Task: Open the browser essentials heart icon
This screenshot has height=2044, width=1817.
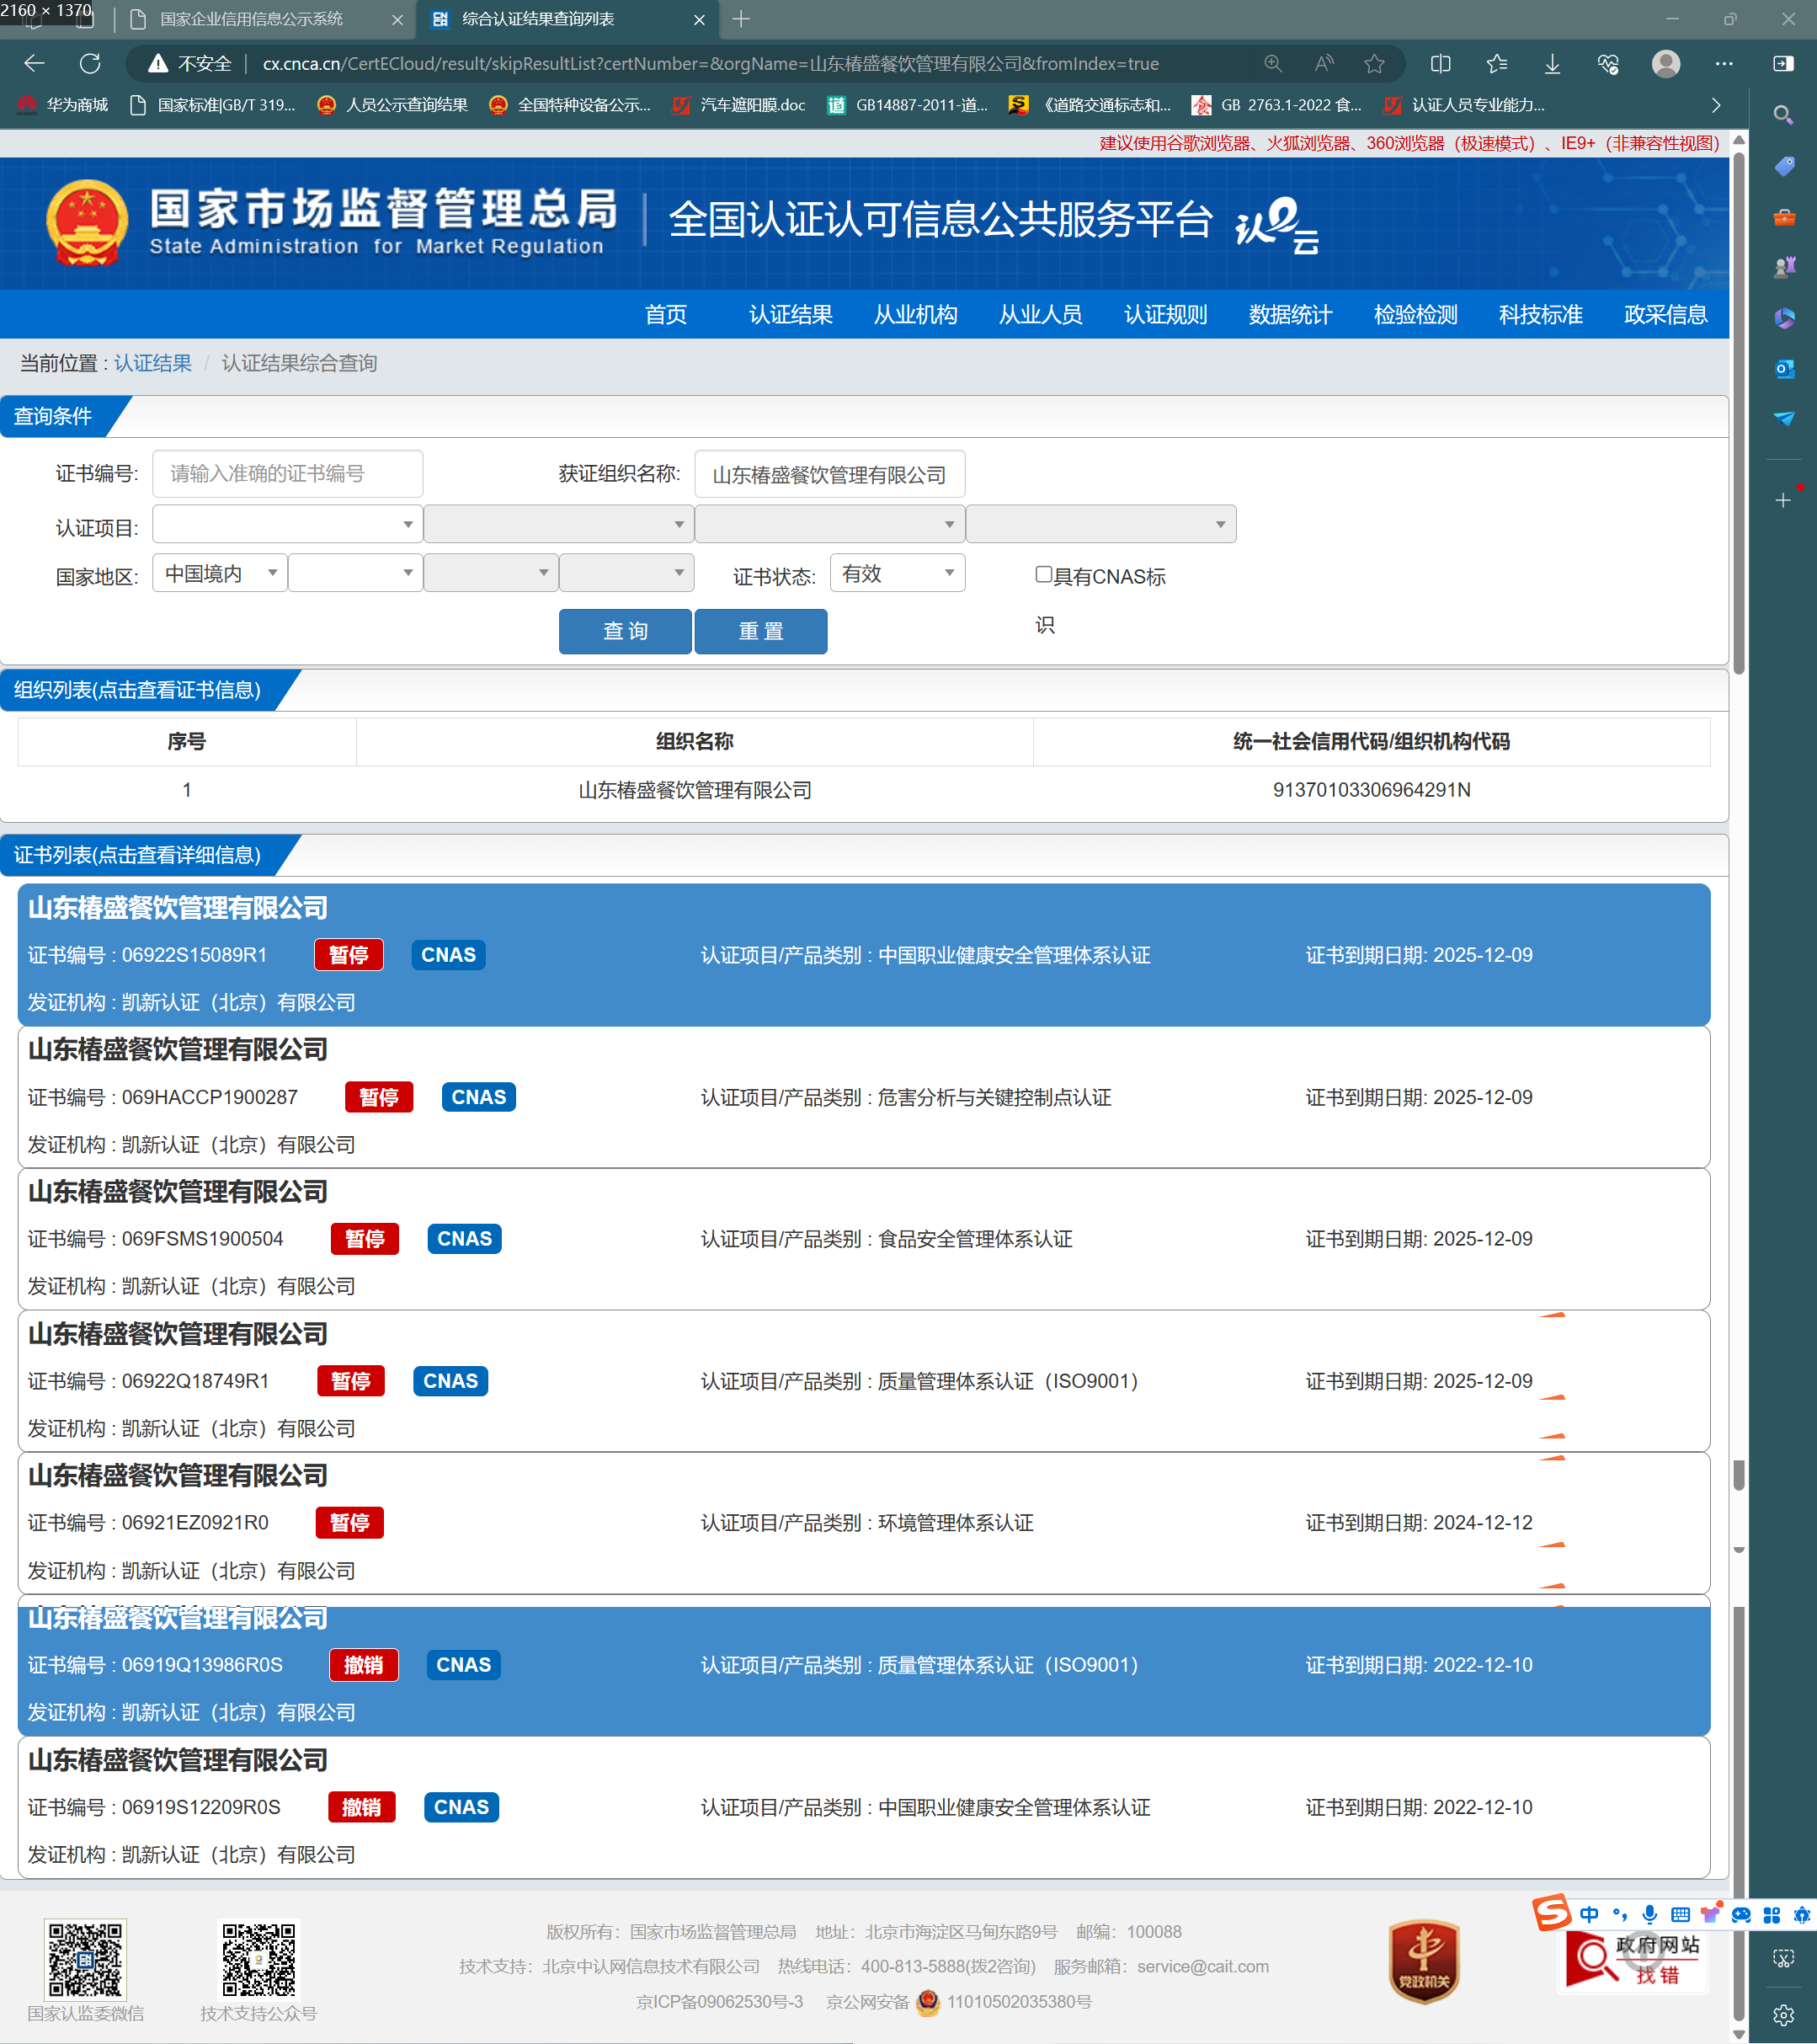Action: [1608, 64]
